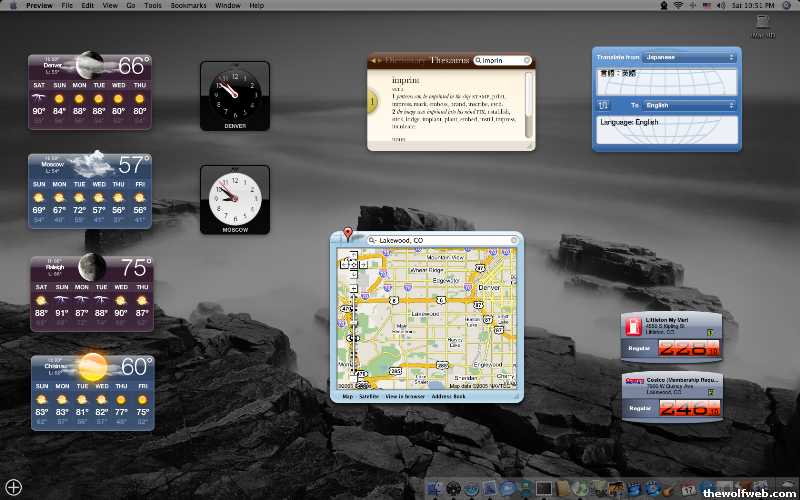Image resolution: width=800 pixels, height=500 pixels.
Task: Click the dictionary back arrow
Action: pyautogui.click(x=374, y=61)
